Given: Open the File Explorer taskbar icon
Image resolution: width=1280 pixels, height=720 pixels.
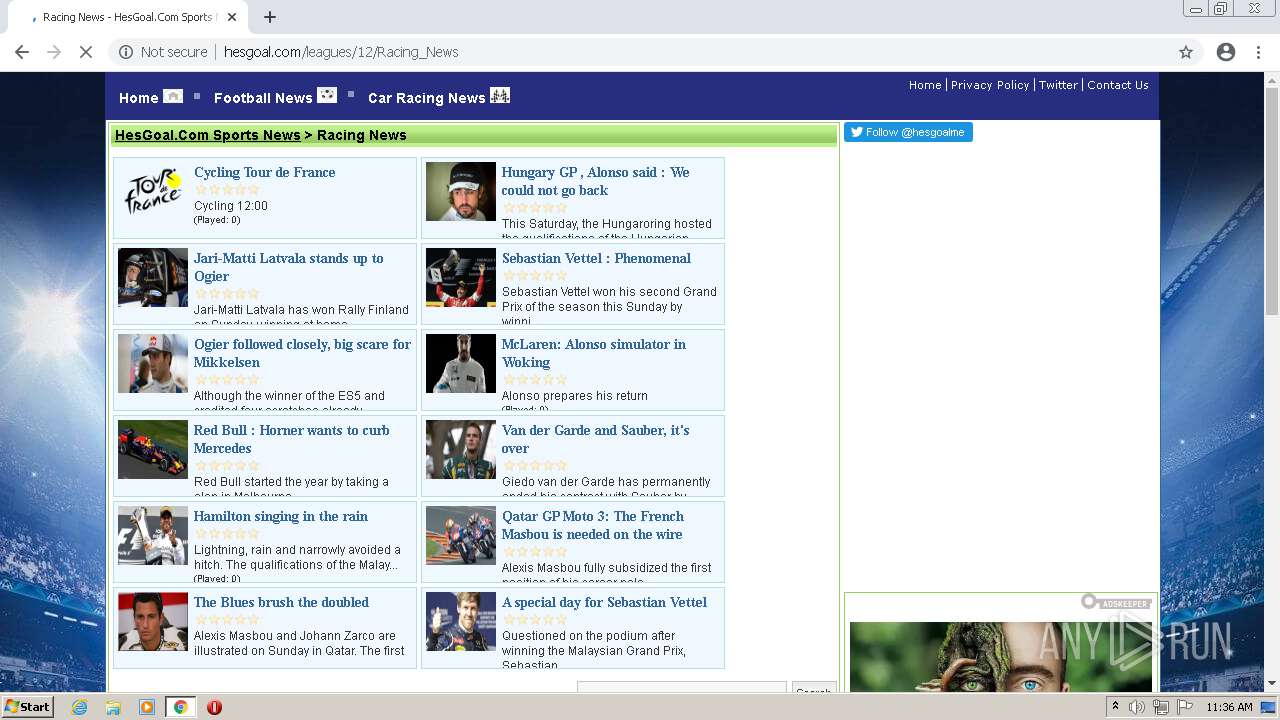Looking at the screenshot, I should tap(113, 707).
